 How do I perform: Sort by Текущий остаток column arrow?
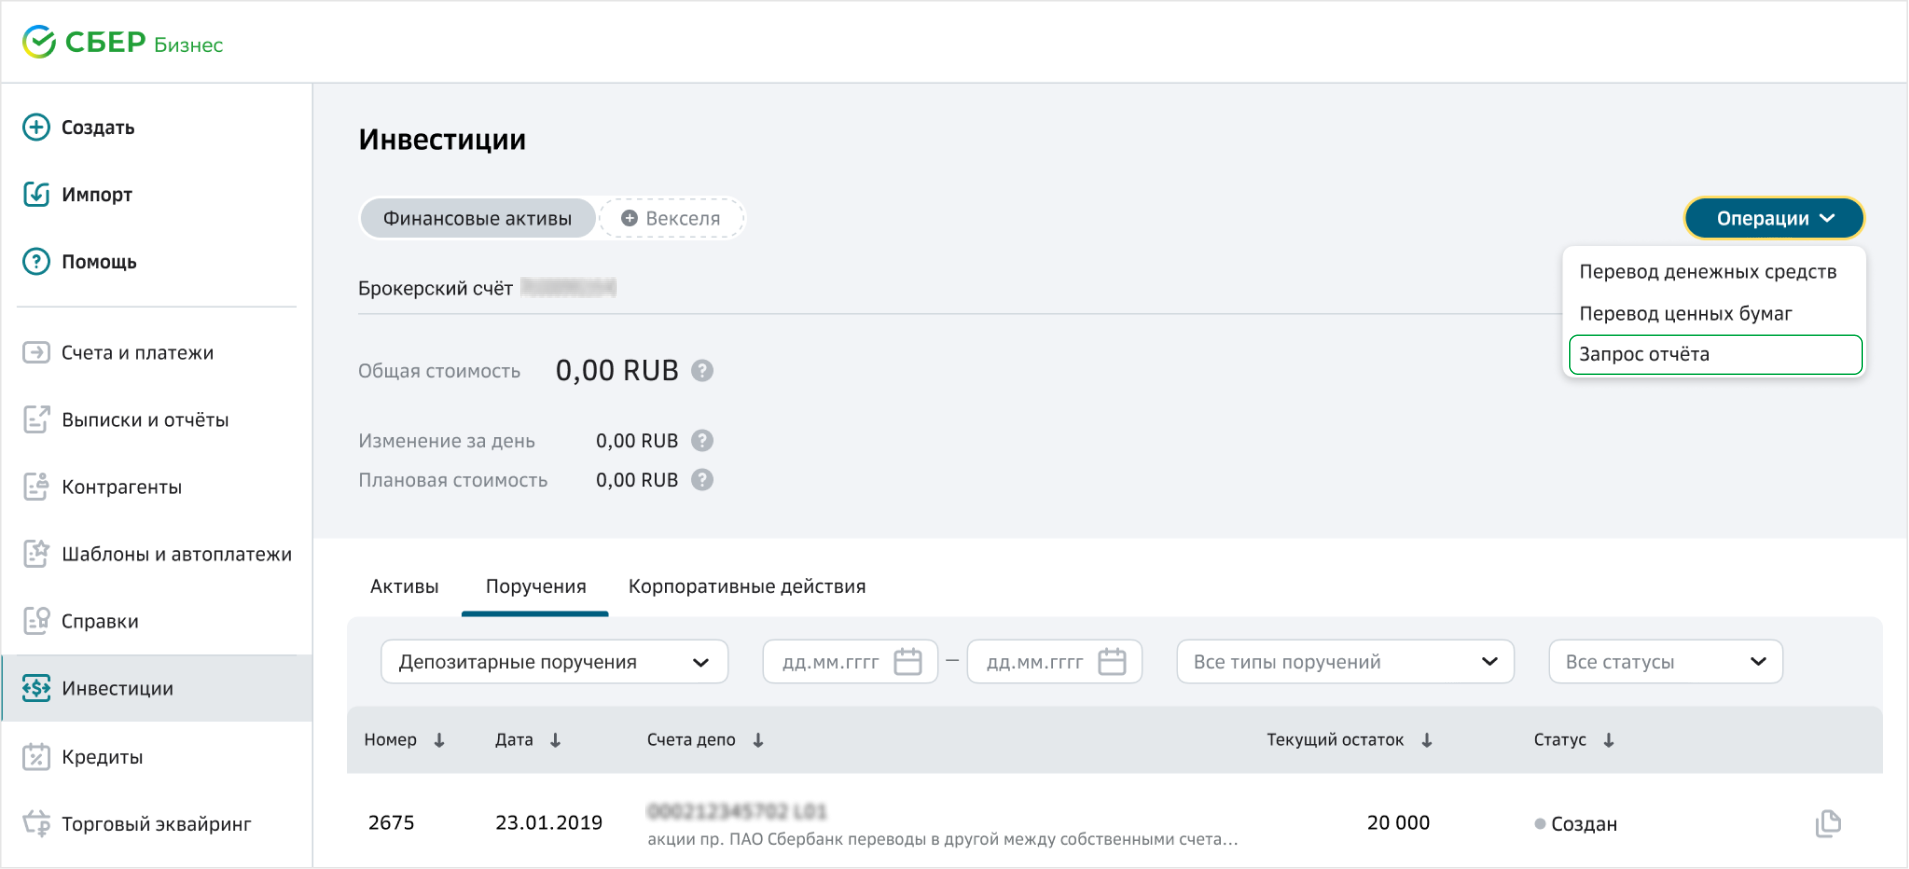pyautogui.click(x=1427, y=740)
